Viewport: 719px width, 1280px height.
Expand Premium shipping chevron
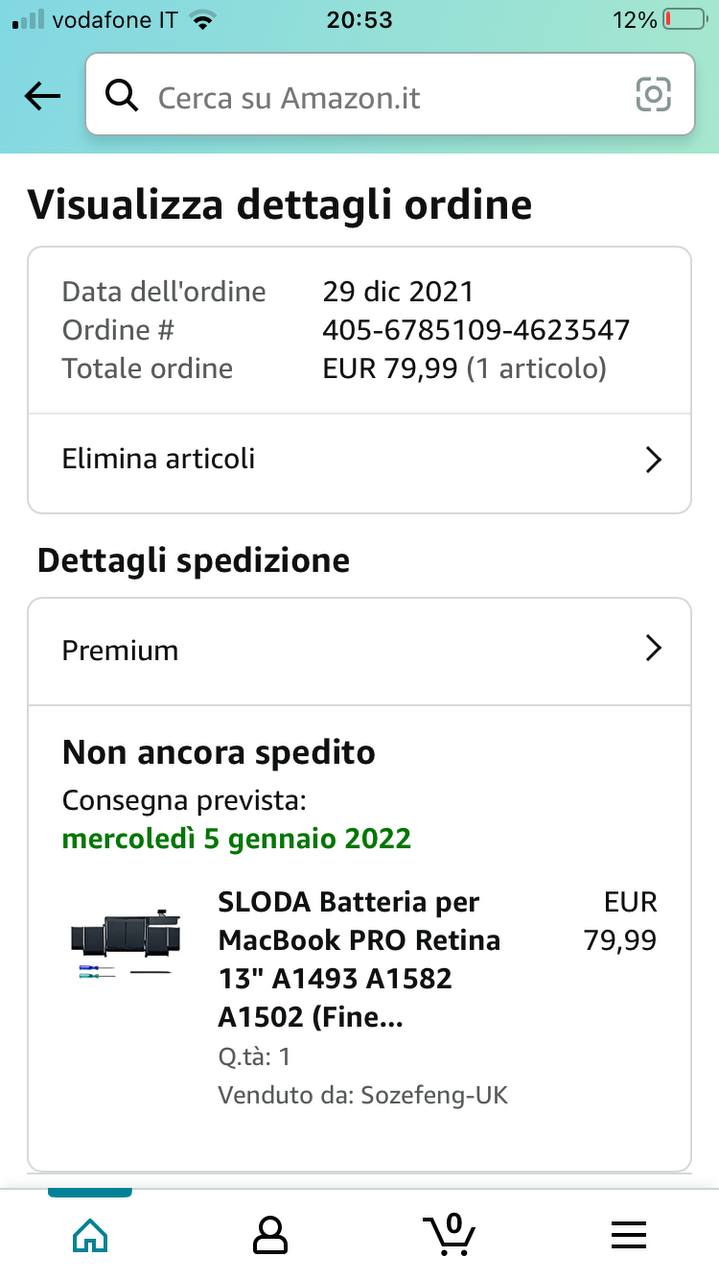coord(653,649)
